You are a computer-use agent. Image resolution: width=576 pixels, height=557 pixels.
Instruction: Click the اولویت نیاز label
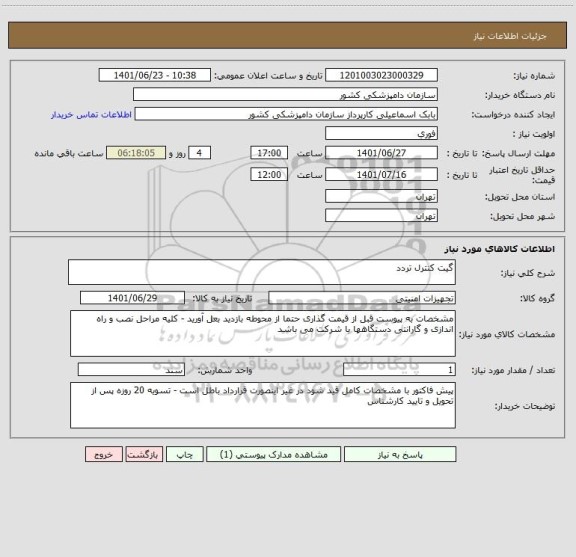(534, 134)
